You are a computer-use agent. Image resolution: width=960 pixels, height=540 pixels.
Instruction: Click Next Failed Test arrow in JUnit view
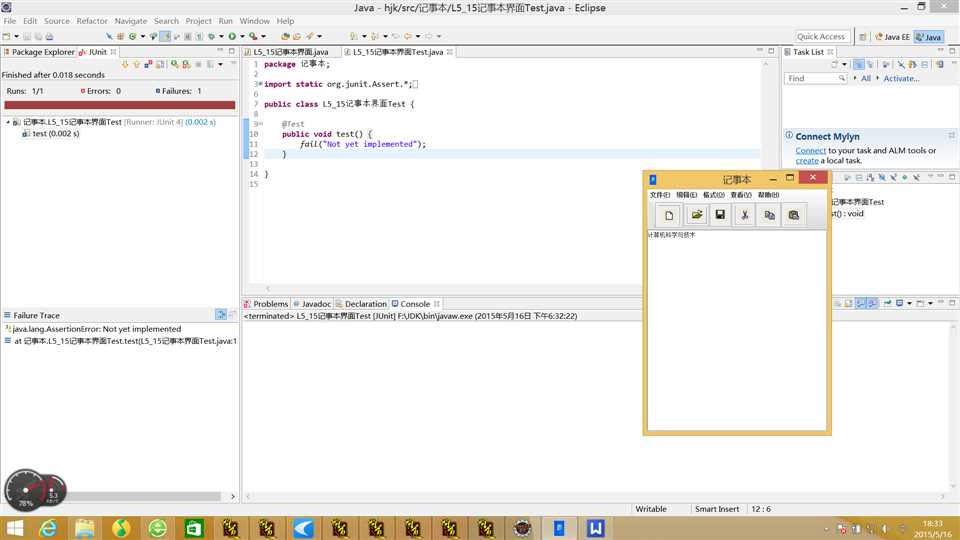click(125, 64)
